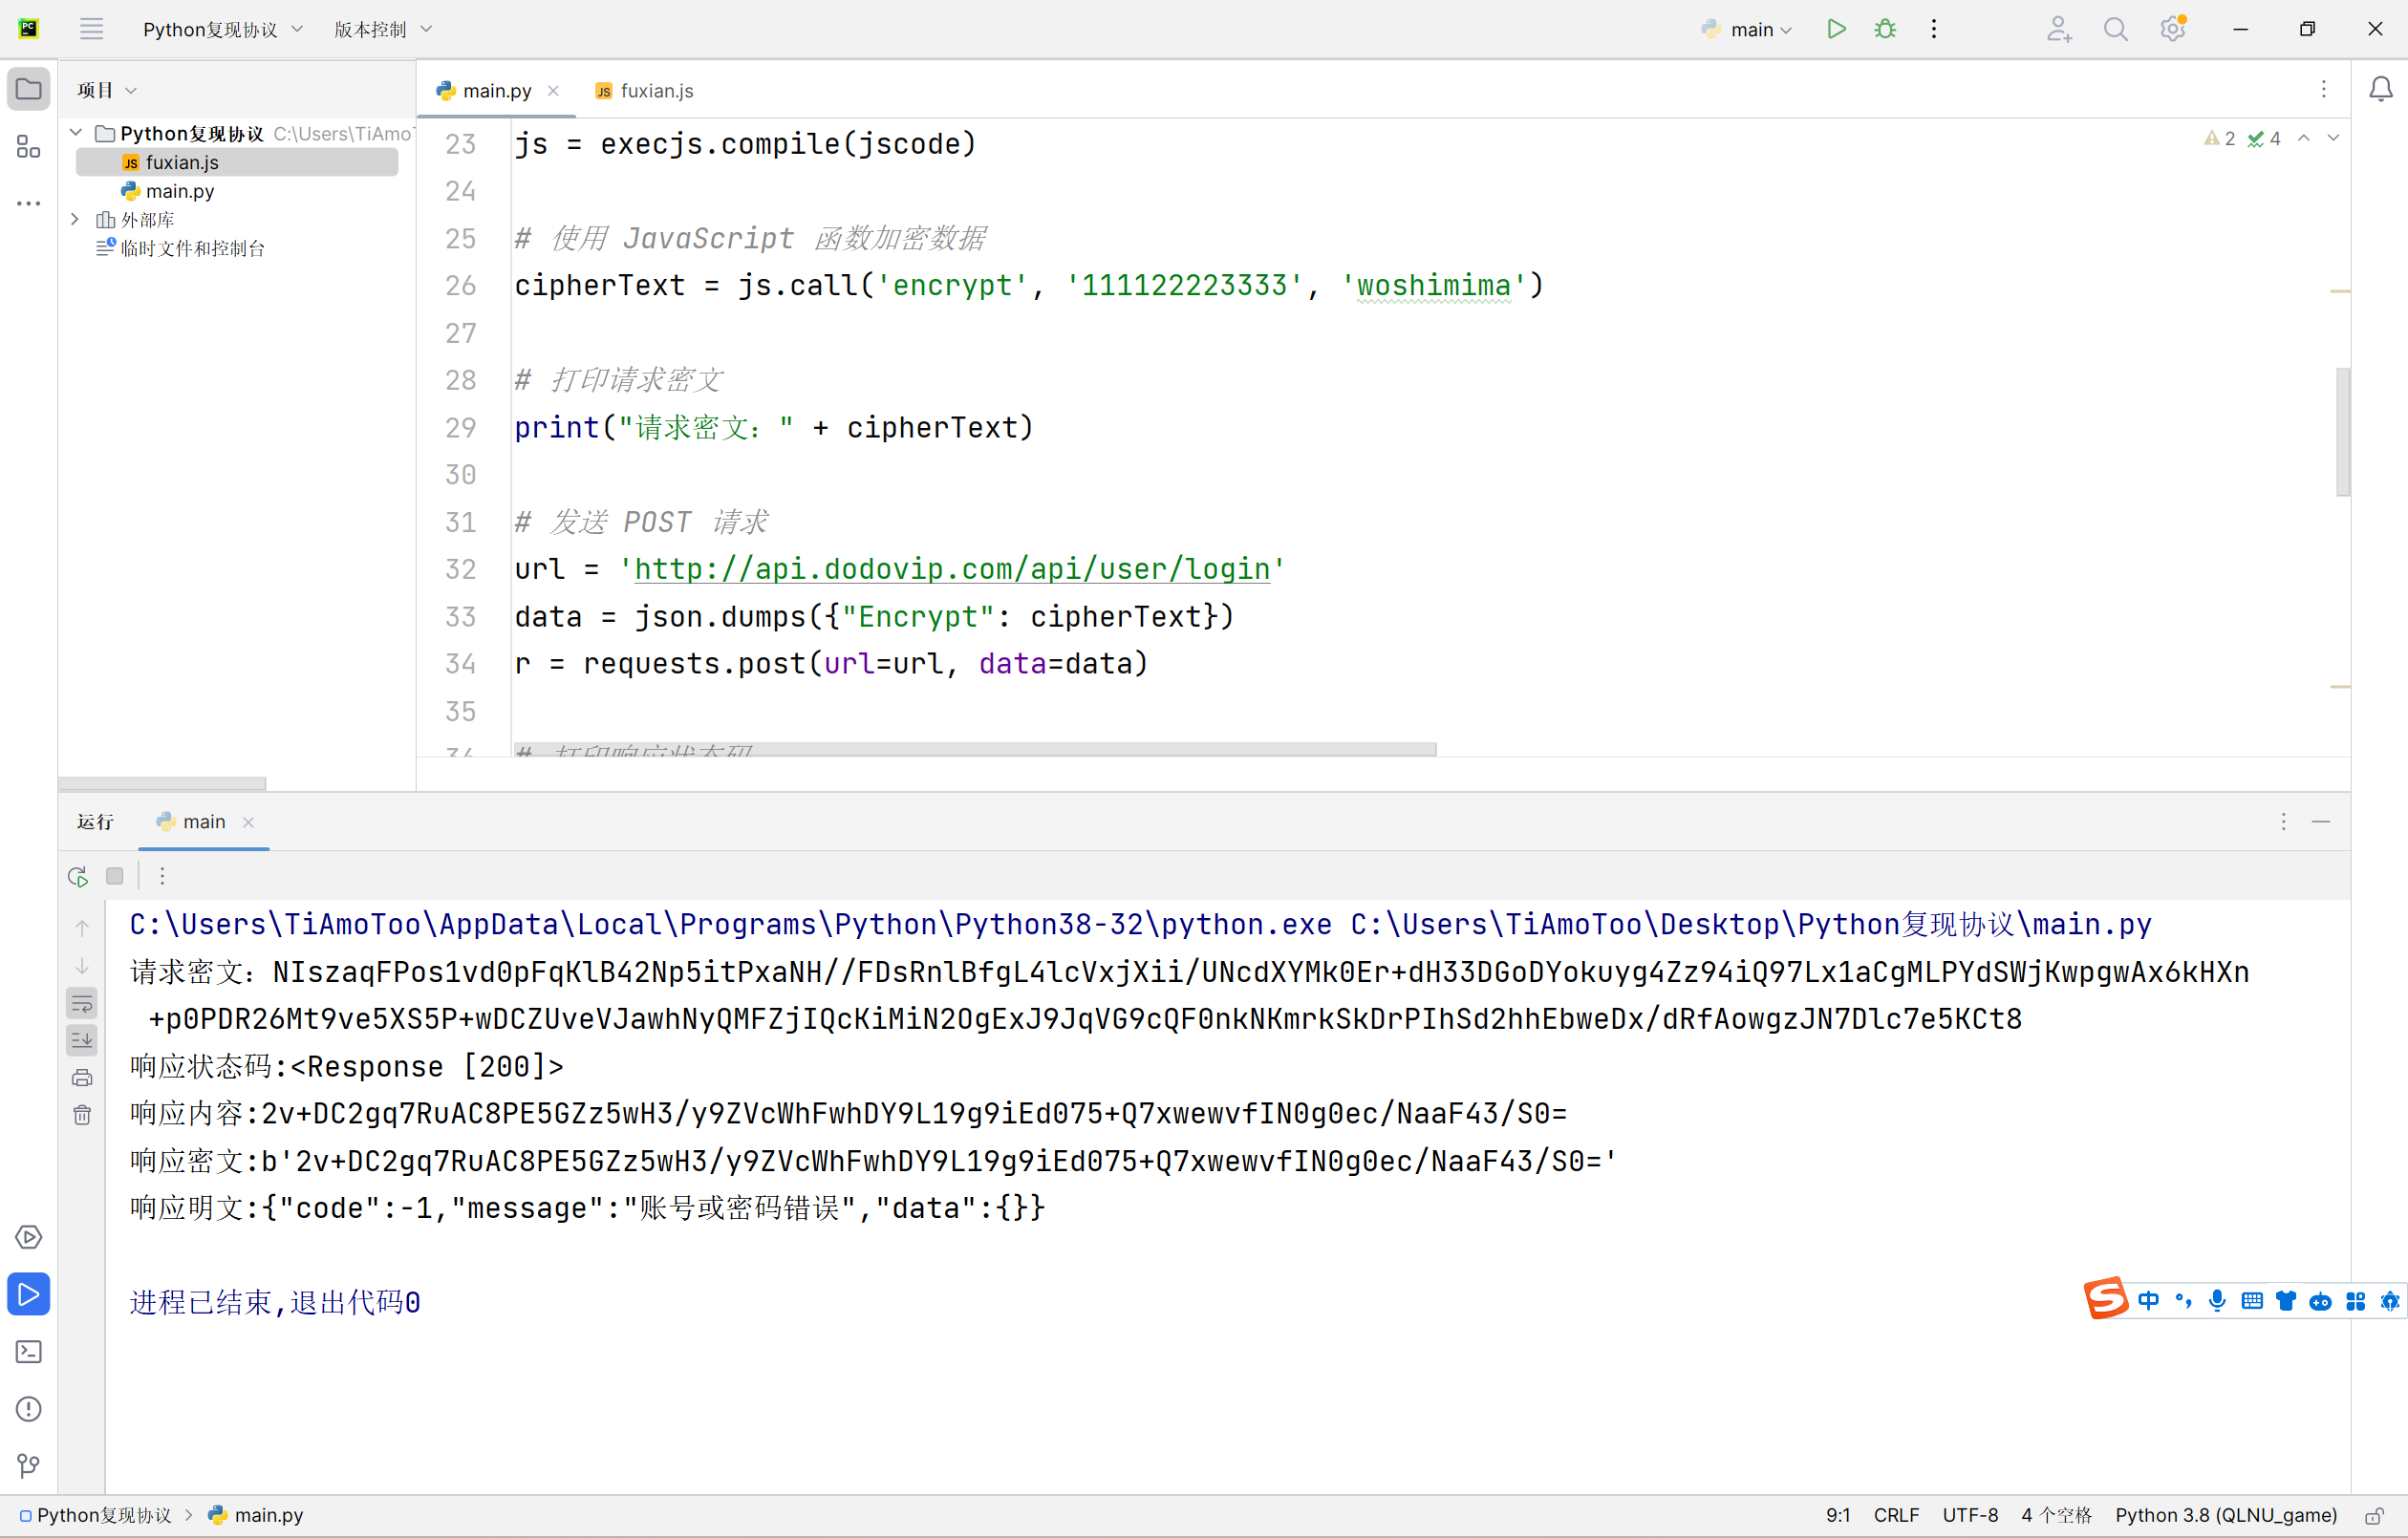
Task: Close the main.py editor tab
Action: [553, 90]
